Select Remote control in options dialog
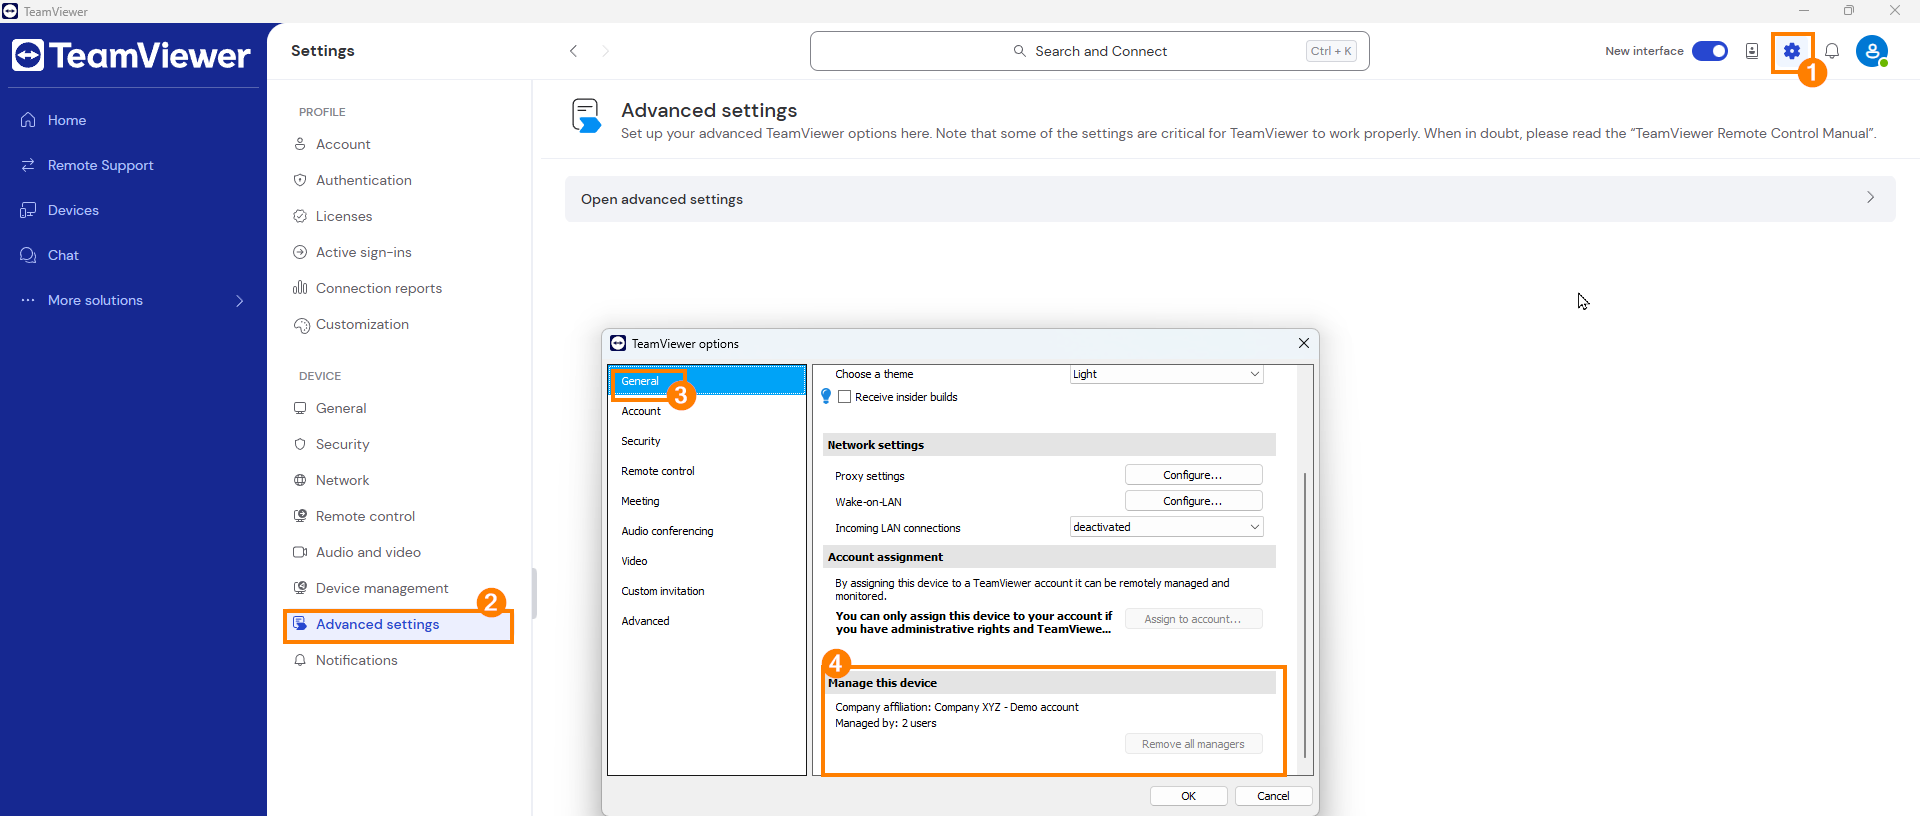1920x816 pixels. 707,471
